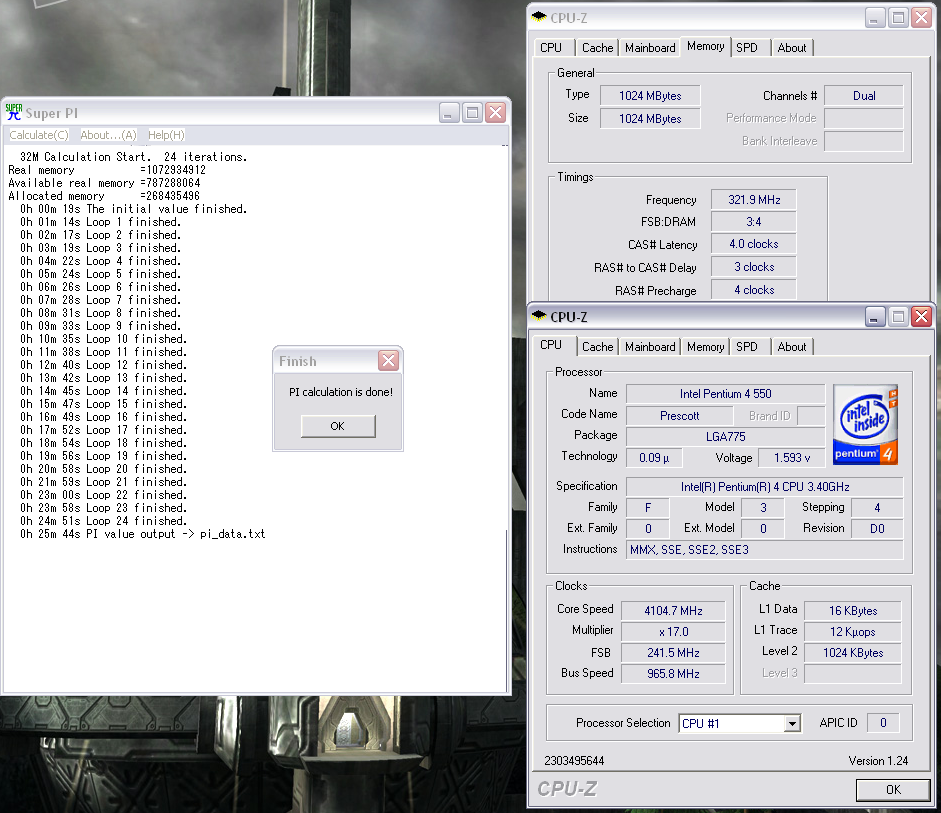The image size is (941, 813).
Task: Click the Voltage value '1.593 v'
Action: pos(792,458)
